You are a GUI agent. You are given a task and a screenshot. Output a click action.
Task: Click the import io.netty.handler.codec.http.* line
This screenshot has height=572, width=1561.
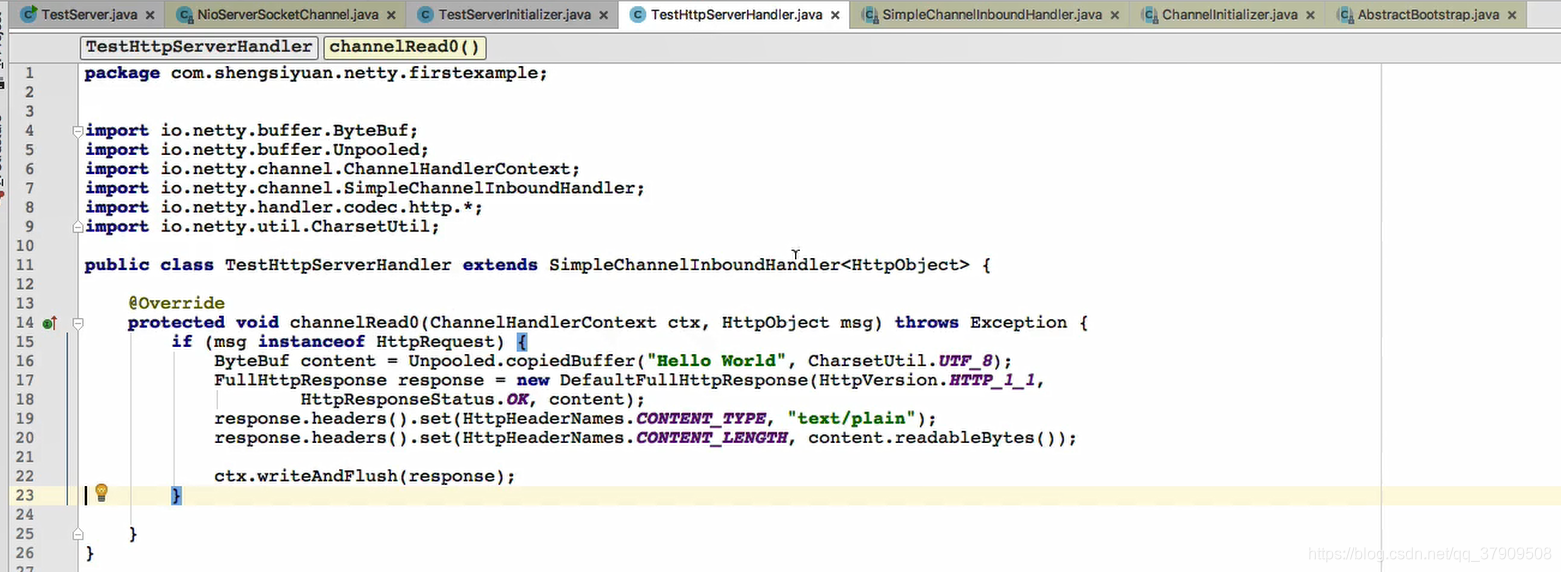[284, 208]
